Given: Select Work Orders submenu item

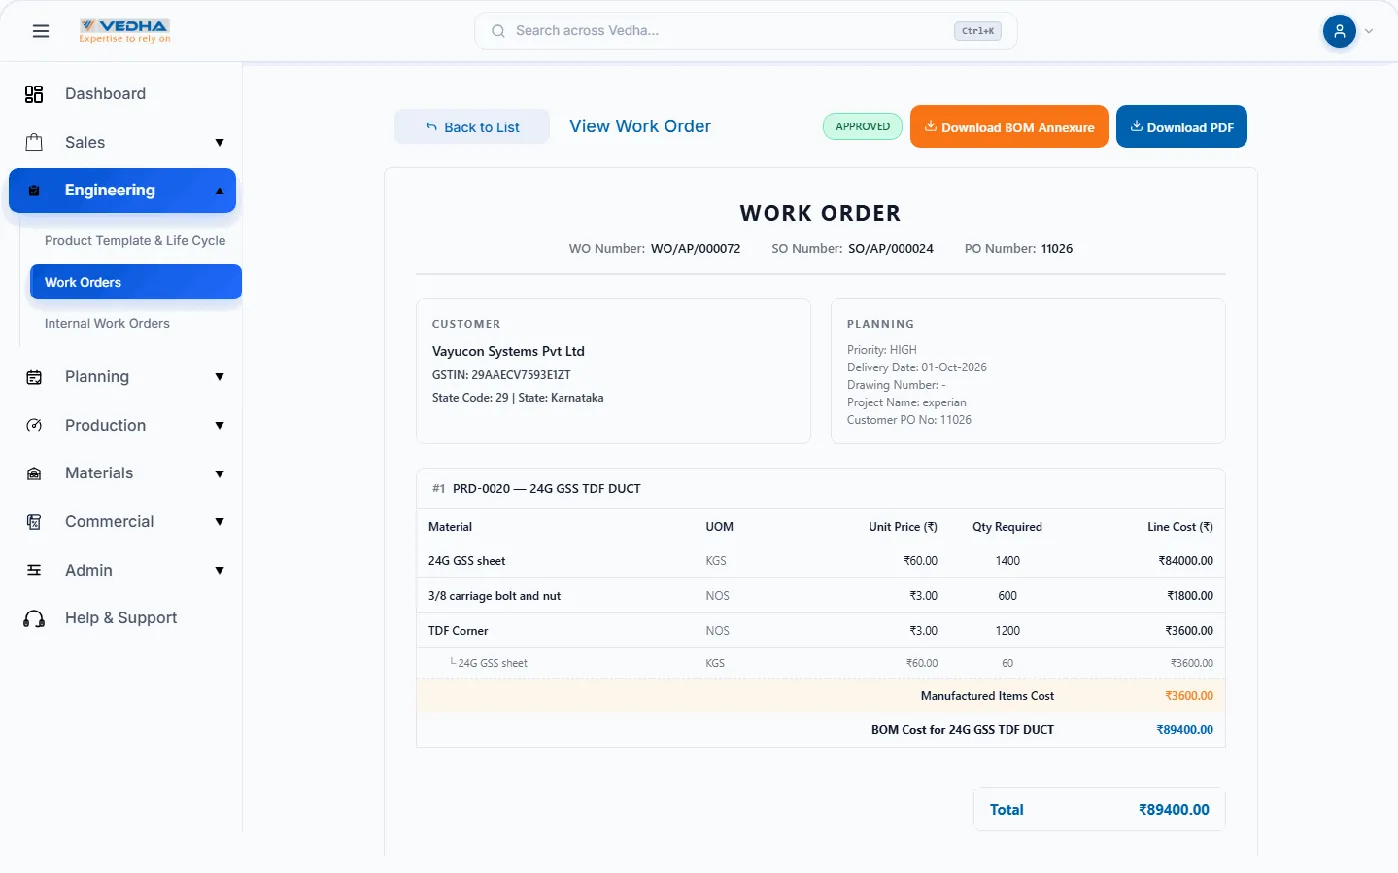Looking at the screenshot, I should (x=136, y=282).
